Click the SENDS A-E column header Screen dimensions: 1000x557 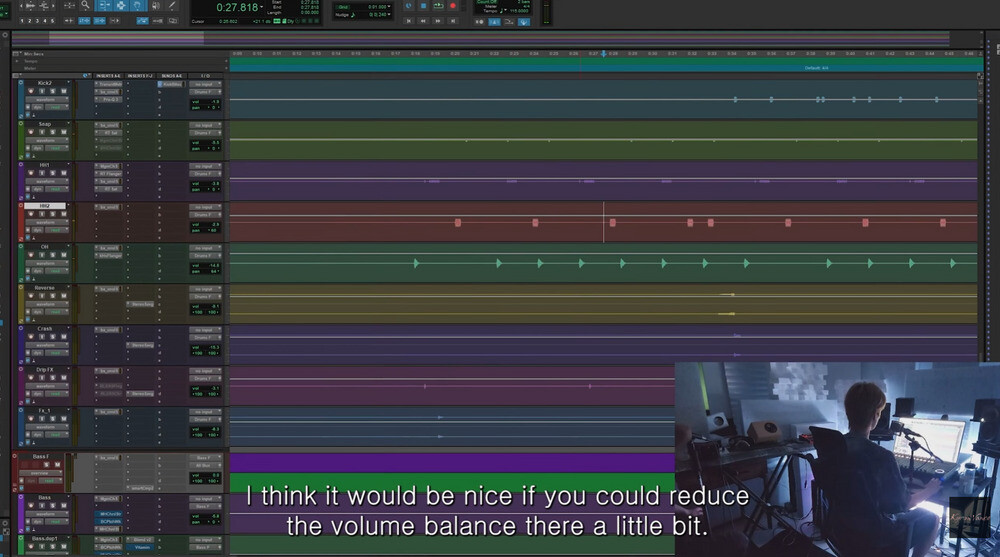(x=171, y=75)
